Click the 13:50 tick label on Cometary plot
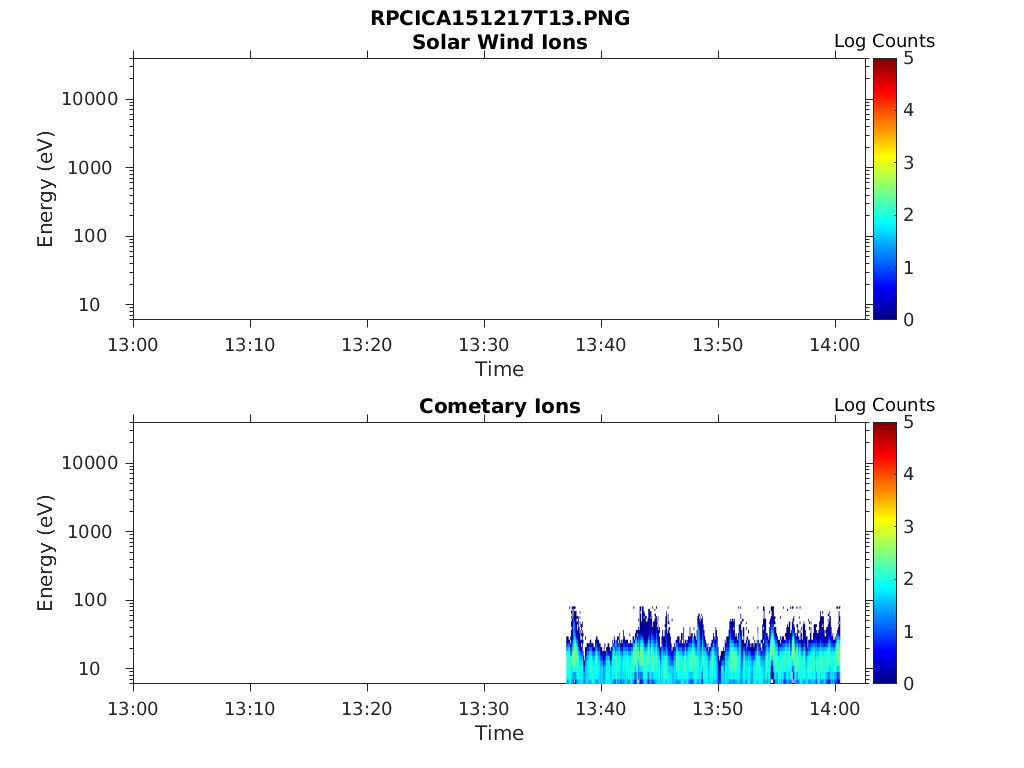The height and width of the screenshot is (768, 1024). 718,709
